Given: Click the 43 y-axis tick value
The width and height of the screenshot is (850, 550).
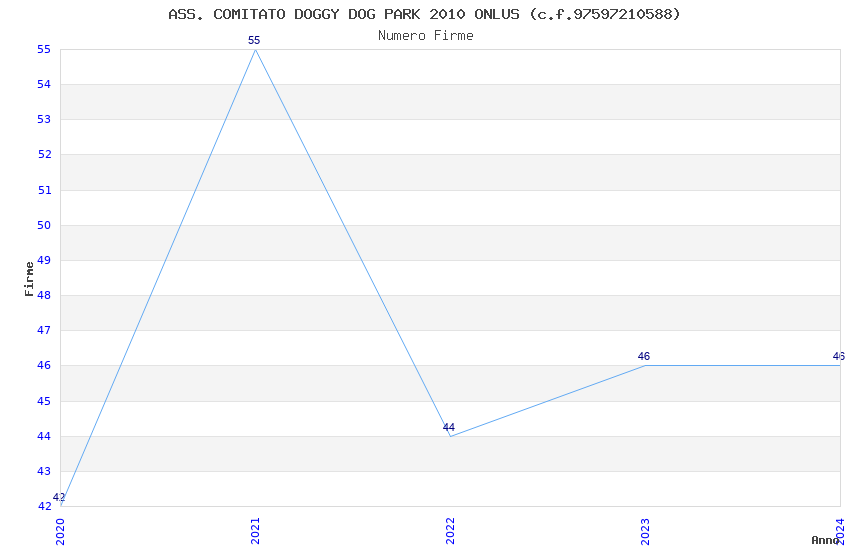Looking at the screenshot, I should point(44,471).
